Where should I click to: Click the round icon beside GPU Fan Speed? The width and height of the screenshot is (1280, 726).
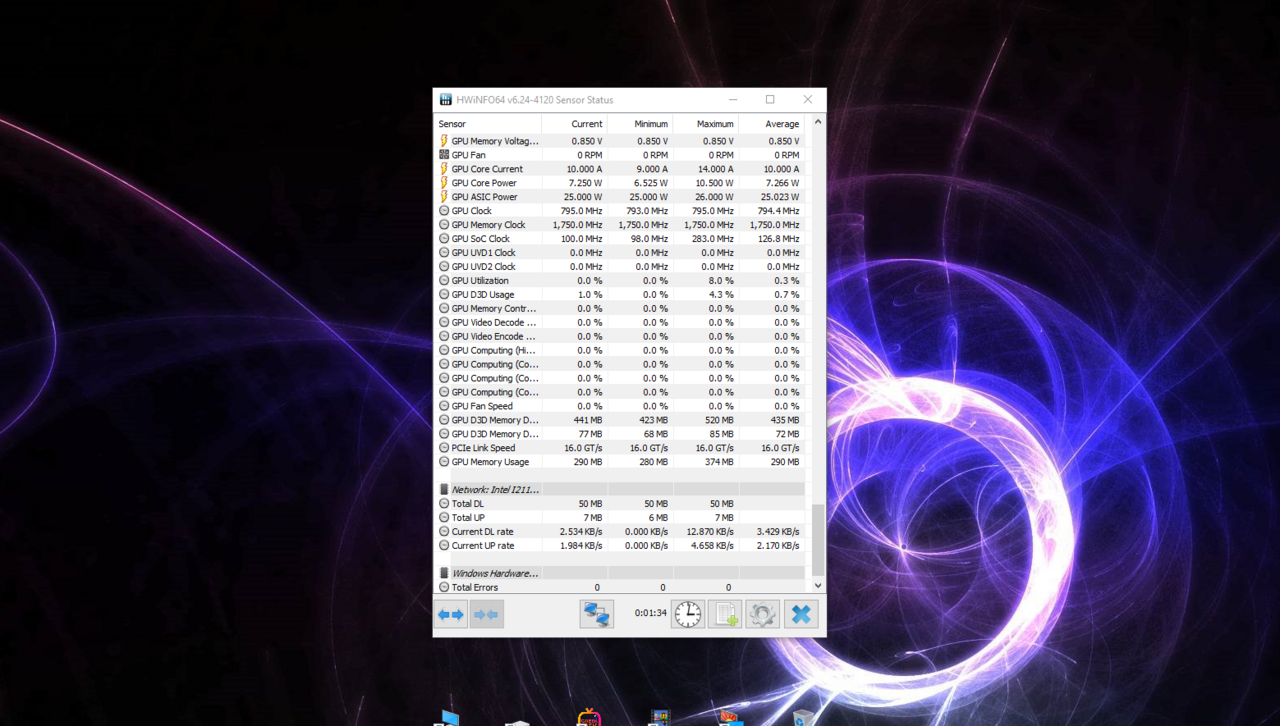tap(444, 406)
